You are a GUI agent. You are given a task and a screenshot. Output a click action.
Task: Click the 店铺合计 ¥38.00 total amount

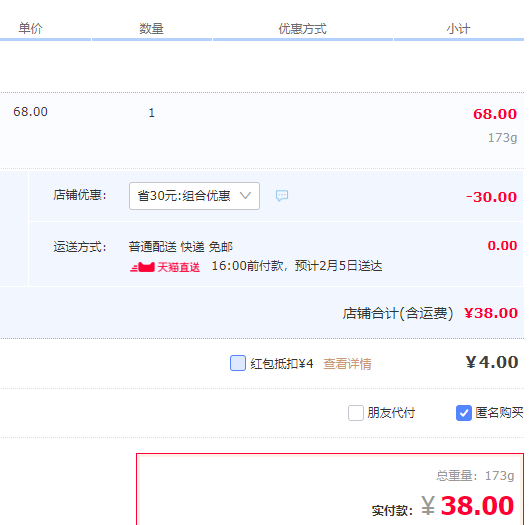pyautogui.click(x=491, y=313)
